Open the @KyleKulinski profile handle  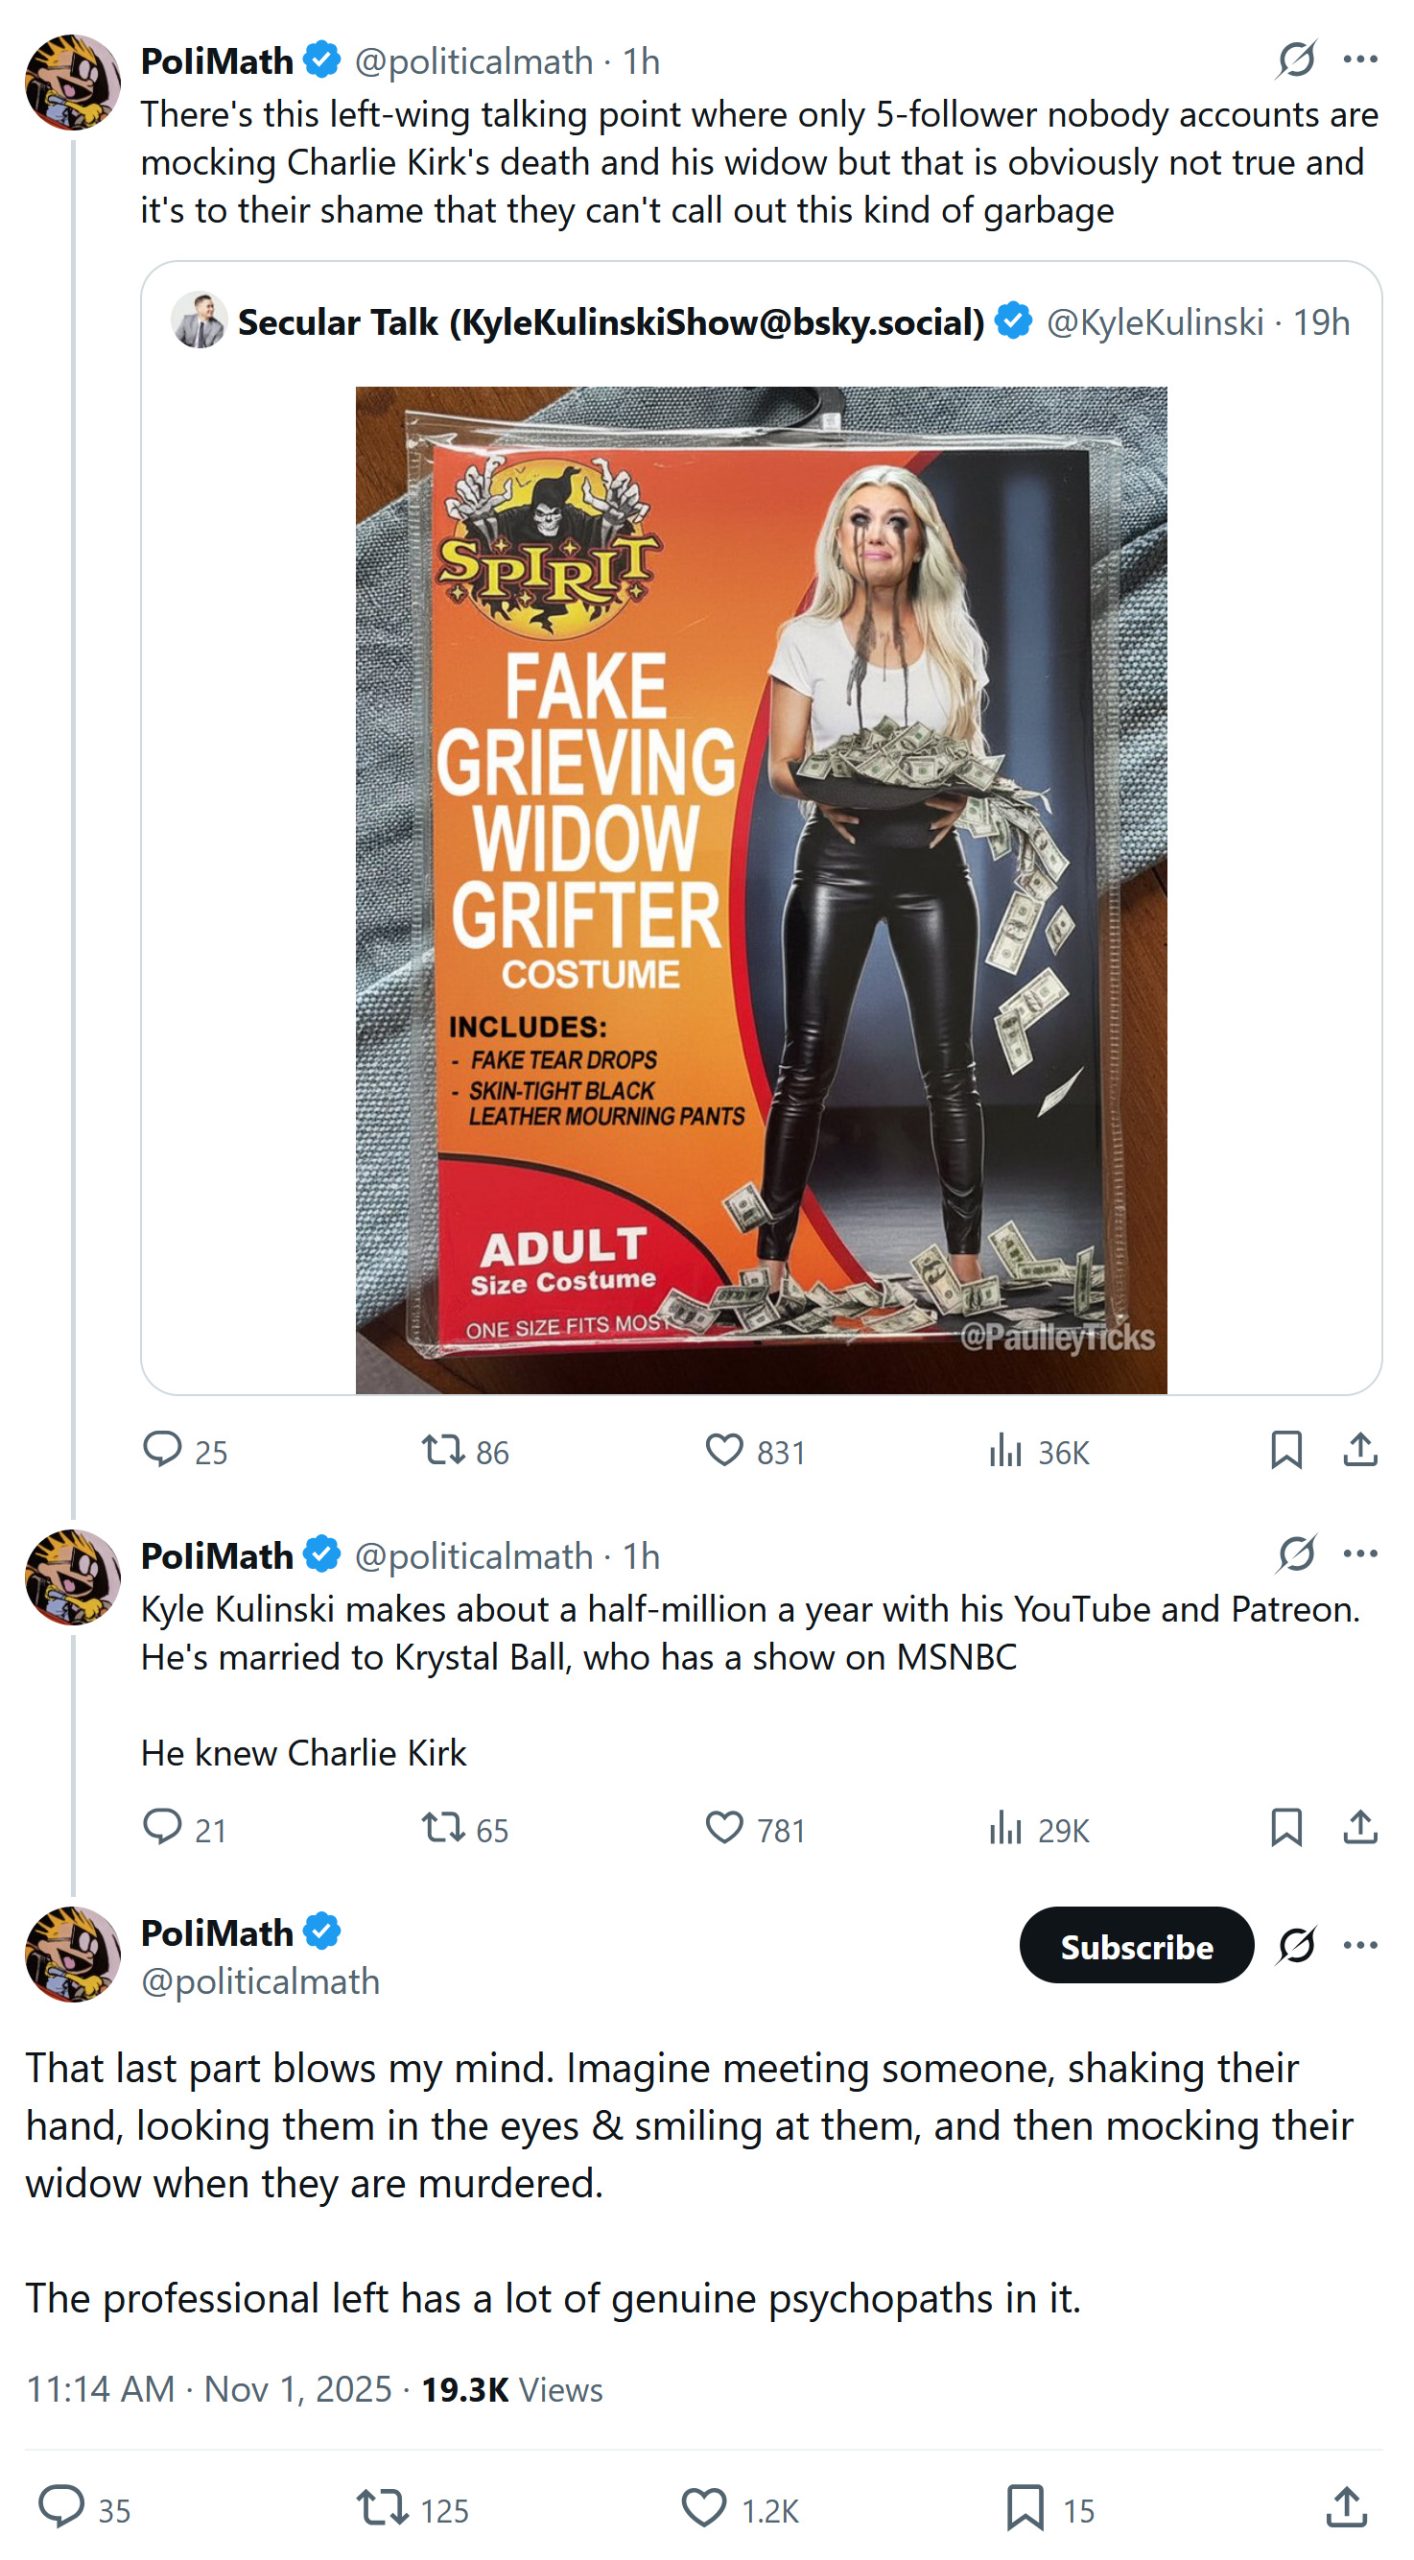[1154, 323]
